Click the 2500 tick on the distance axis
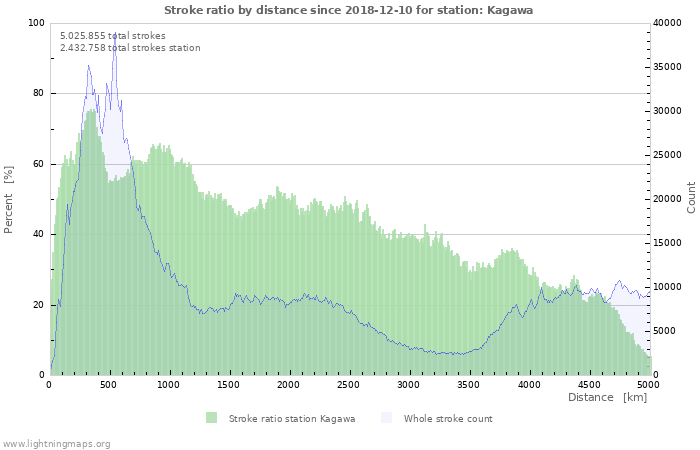 click(x=349, y=384)
